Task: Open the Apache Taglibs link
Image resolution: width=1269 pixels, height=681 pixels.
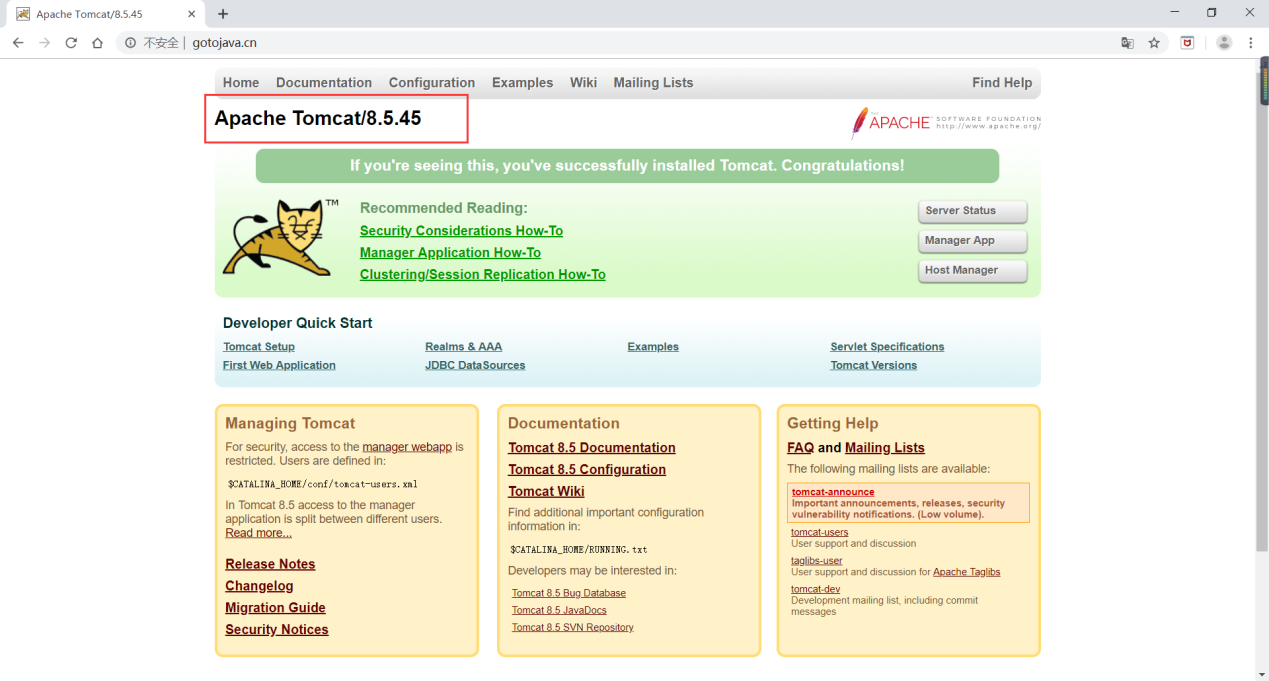Action: pyautogui.click(x=966, y=572)
